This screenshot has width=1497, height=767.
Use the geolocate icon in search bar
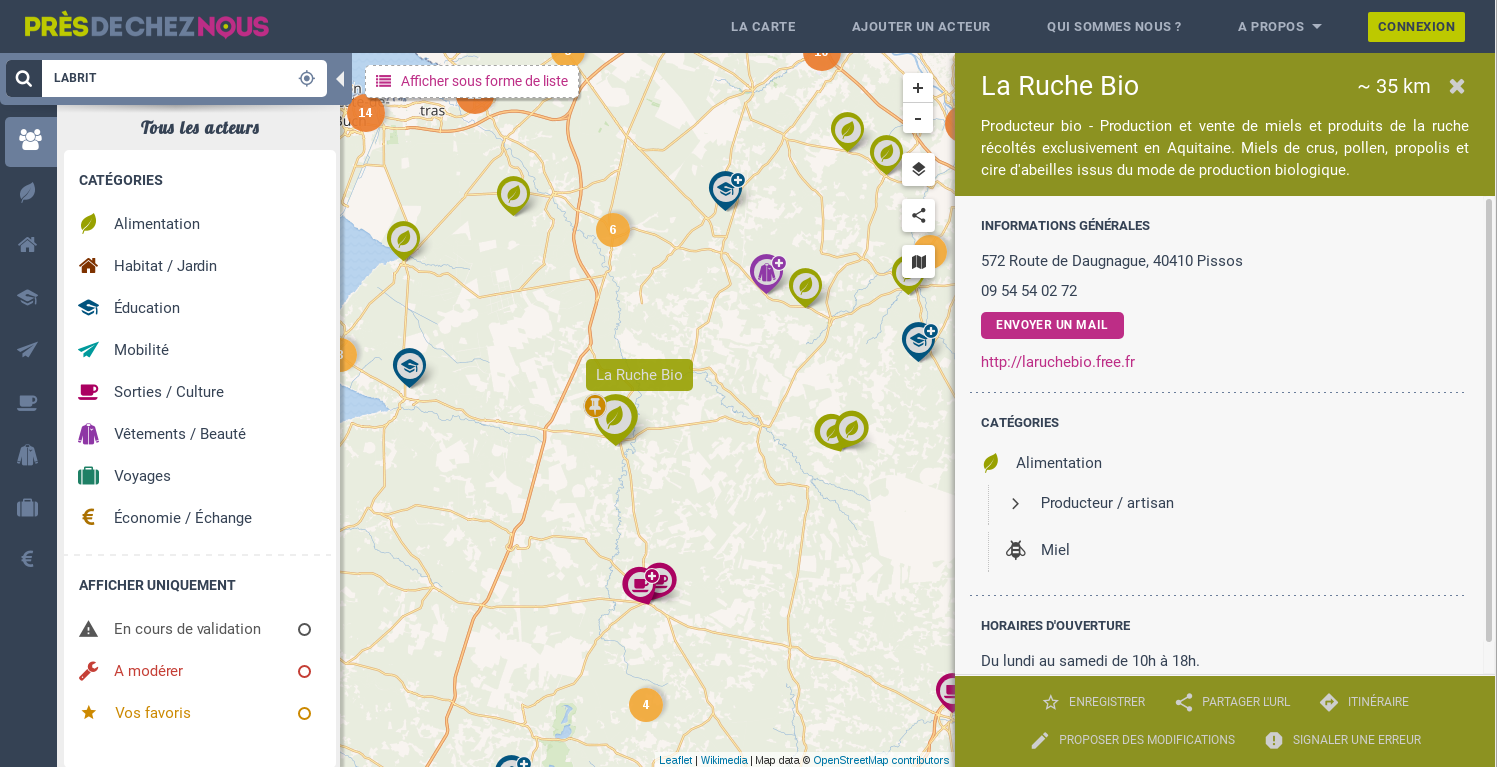pyautogui.click(x=307, y=78)
